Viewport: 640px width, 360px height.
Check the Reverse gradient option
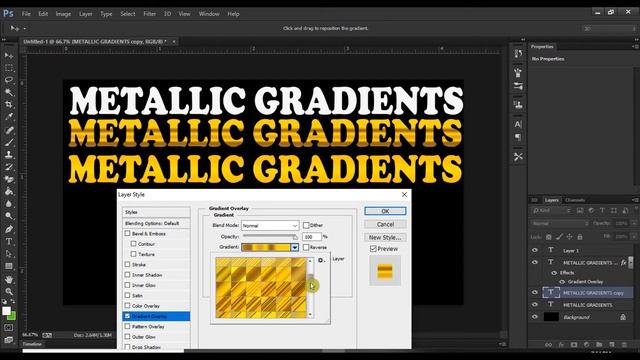pos(306,247)
